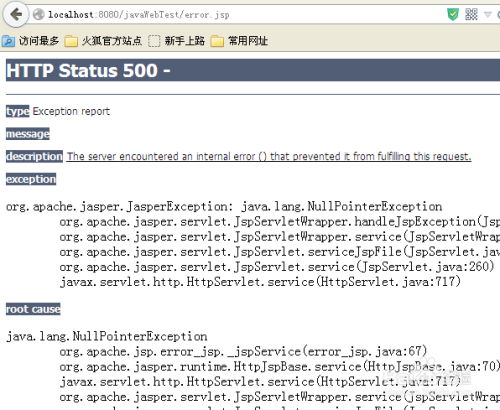
Task: Open the 新手上路 bookmark
Action: coord(176,41)
